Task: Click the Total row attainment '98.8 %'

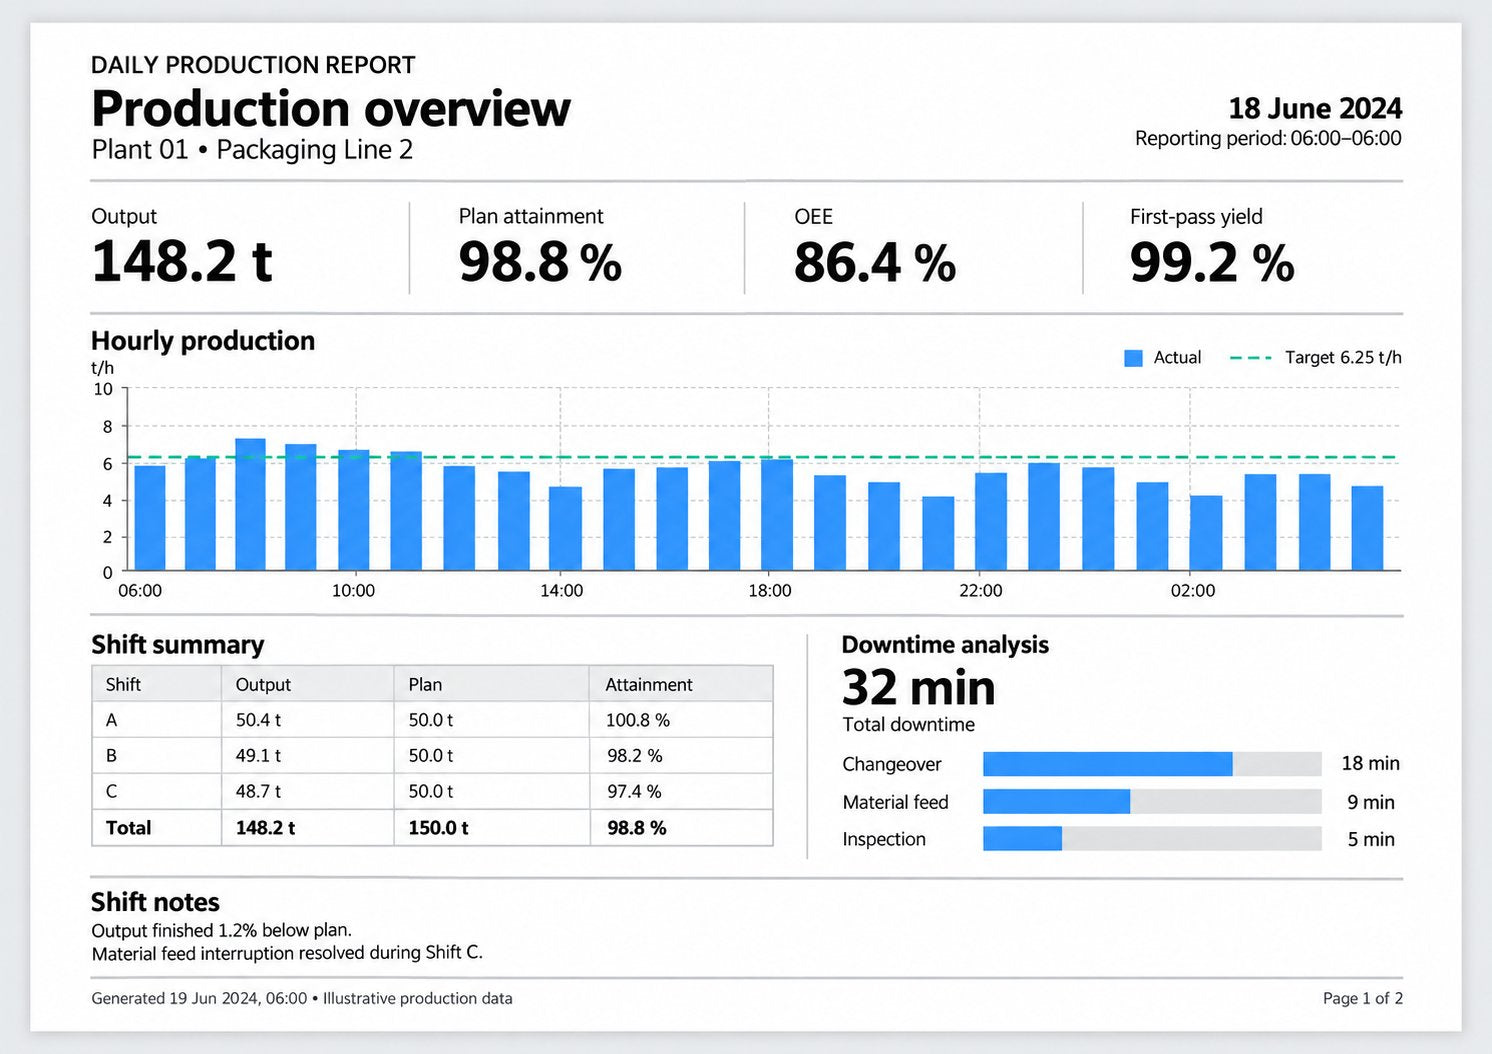Action: (637, 828)
